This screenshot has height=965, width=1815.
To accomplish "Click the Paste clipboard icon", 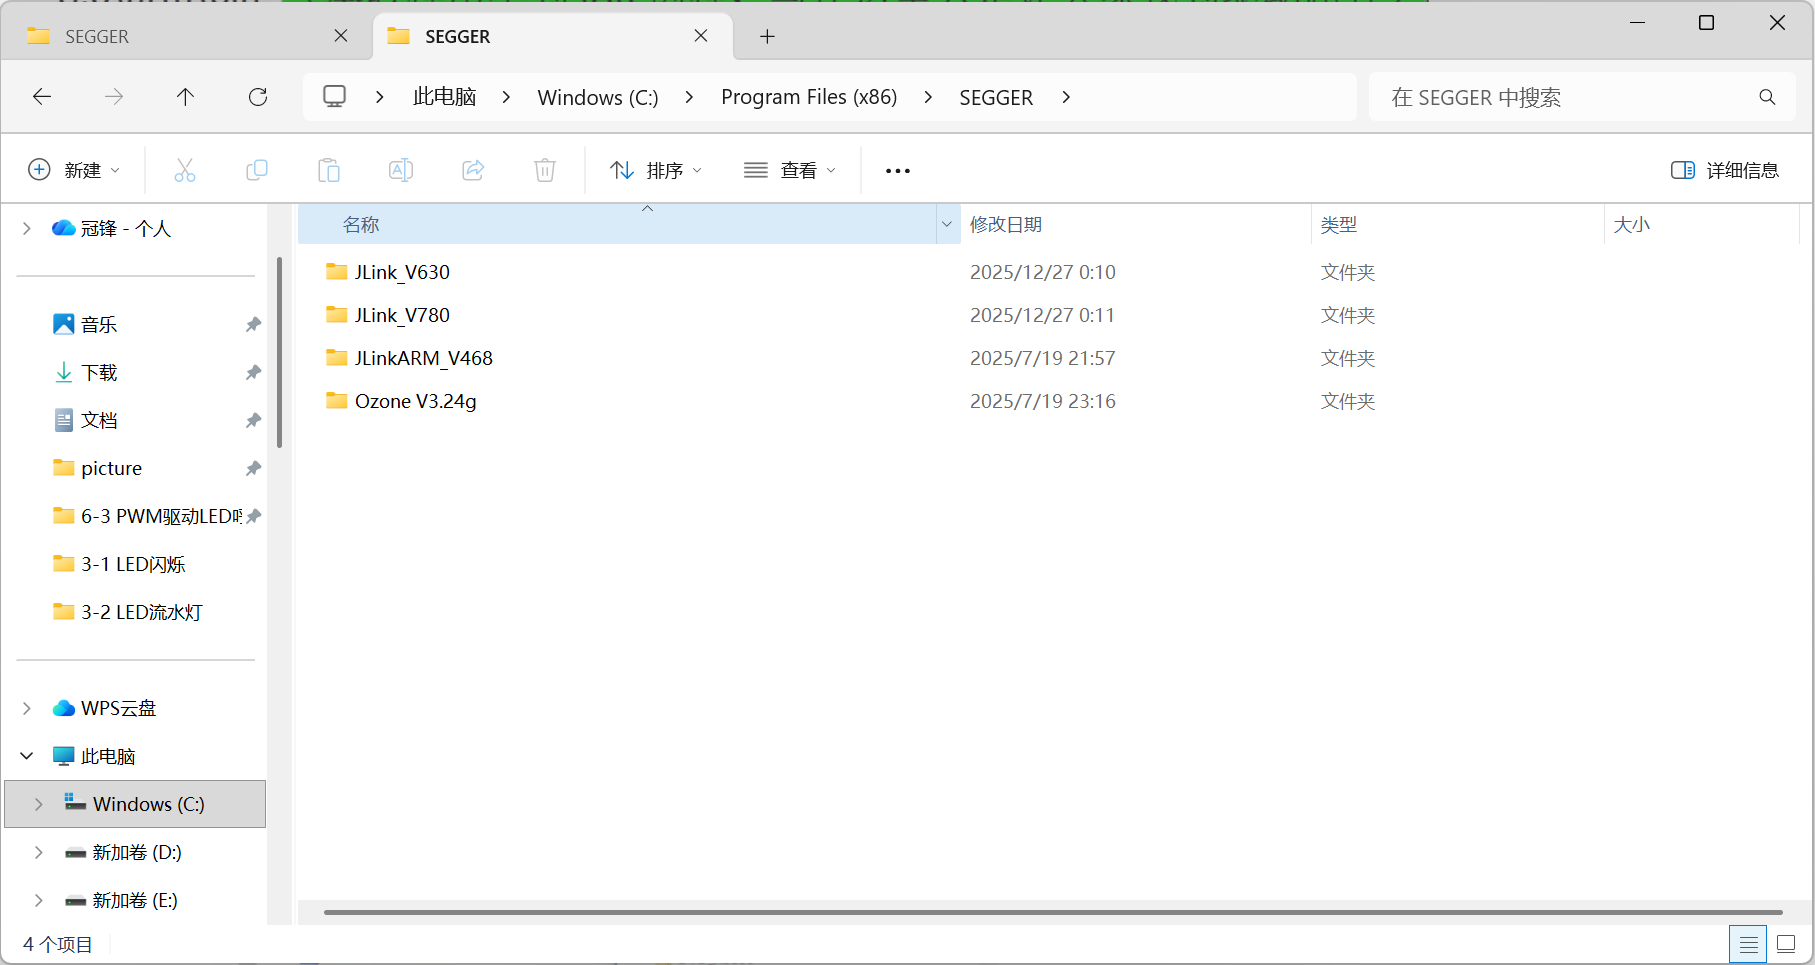I will pos(329,170).
